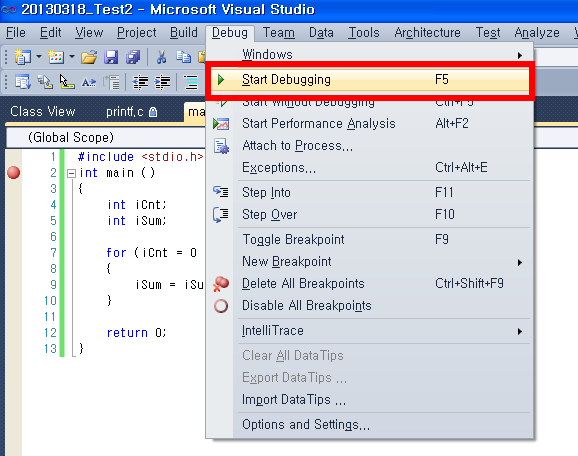
Task: Click the Display Object Member List icon
Action: point(22,82)
